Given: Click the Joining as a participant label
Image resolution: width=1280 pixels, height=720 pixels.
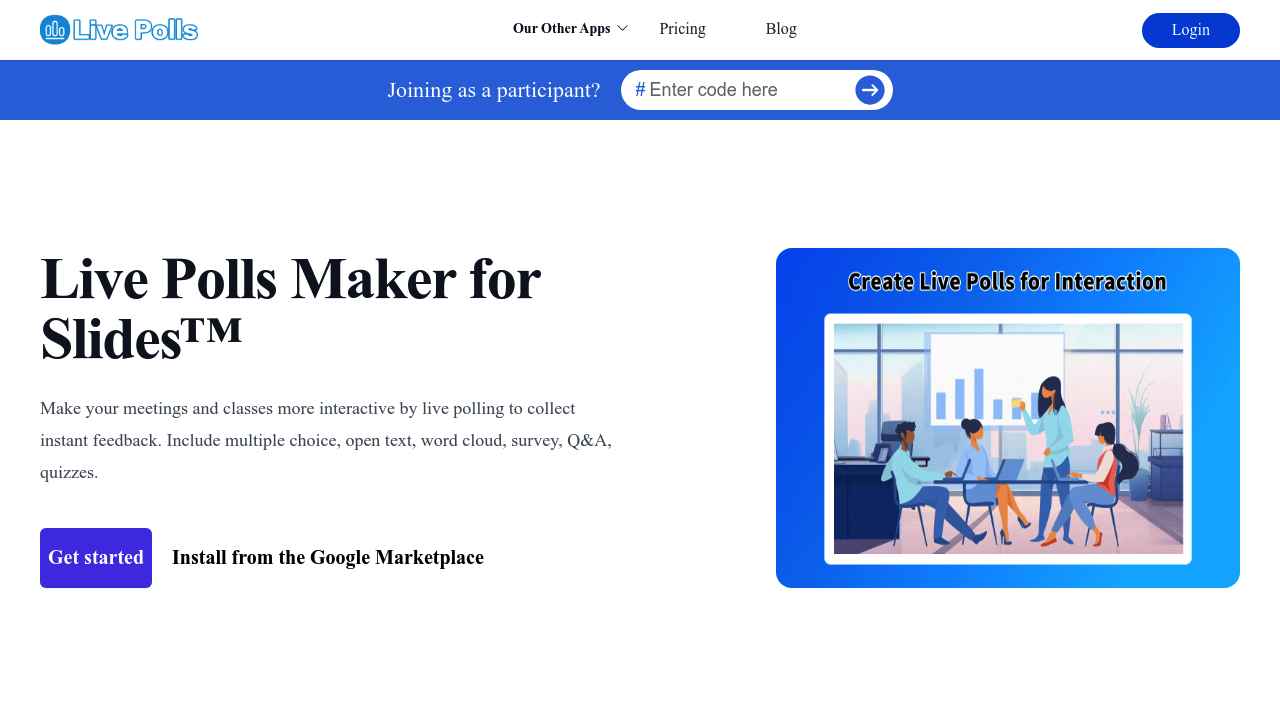Looking at the screenshot, I should [x=494, y=90].
